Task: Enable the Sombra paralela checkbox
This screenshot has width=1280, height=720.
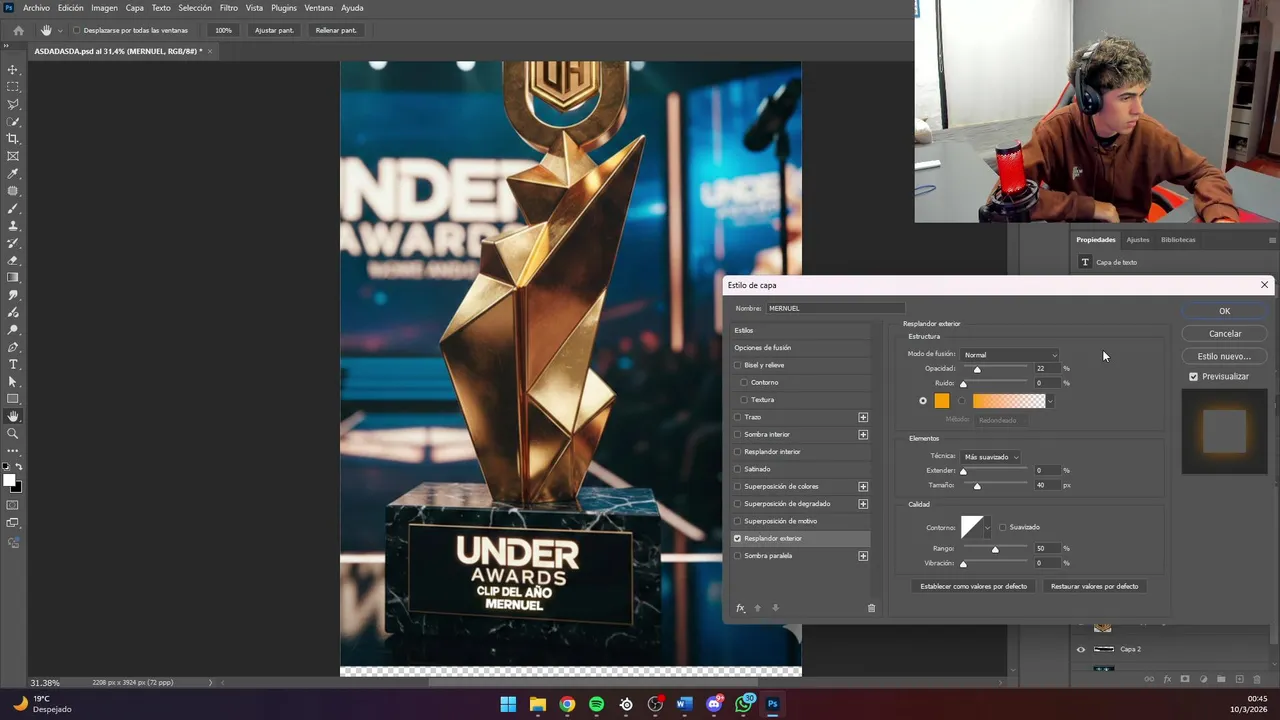Action: click(738, 556)
